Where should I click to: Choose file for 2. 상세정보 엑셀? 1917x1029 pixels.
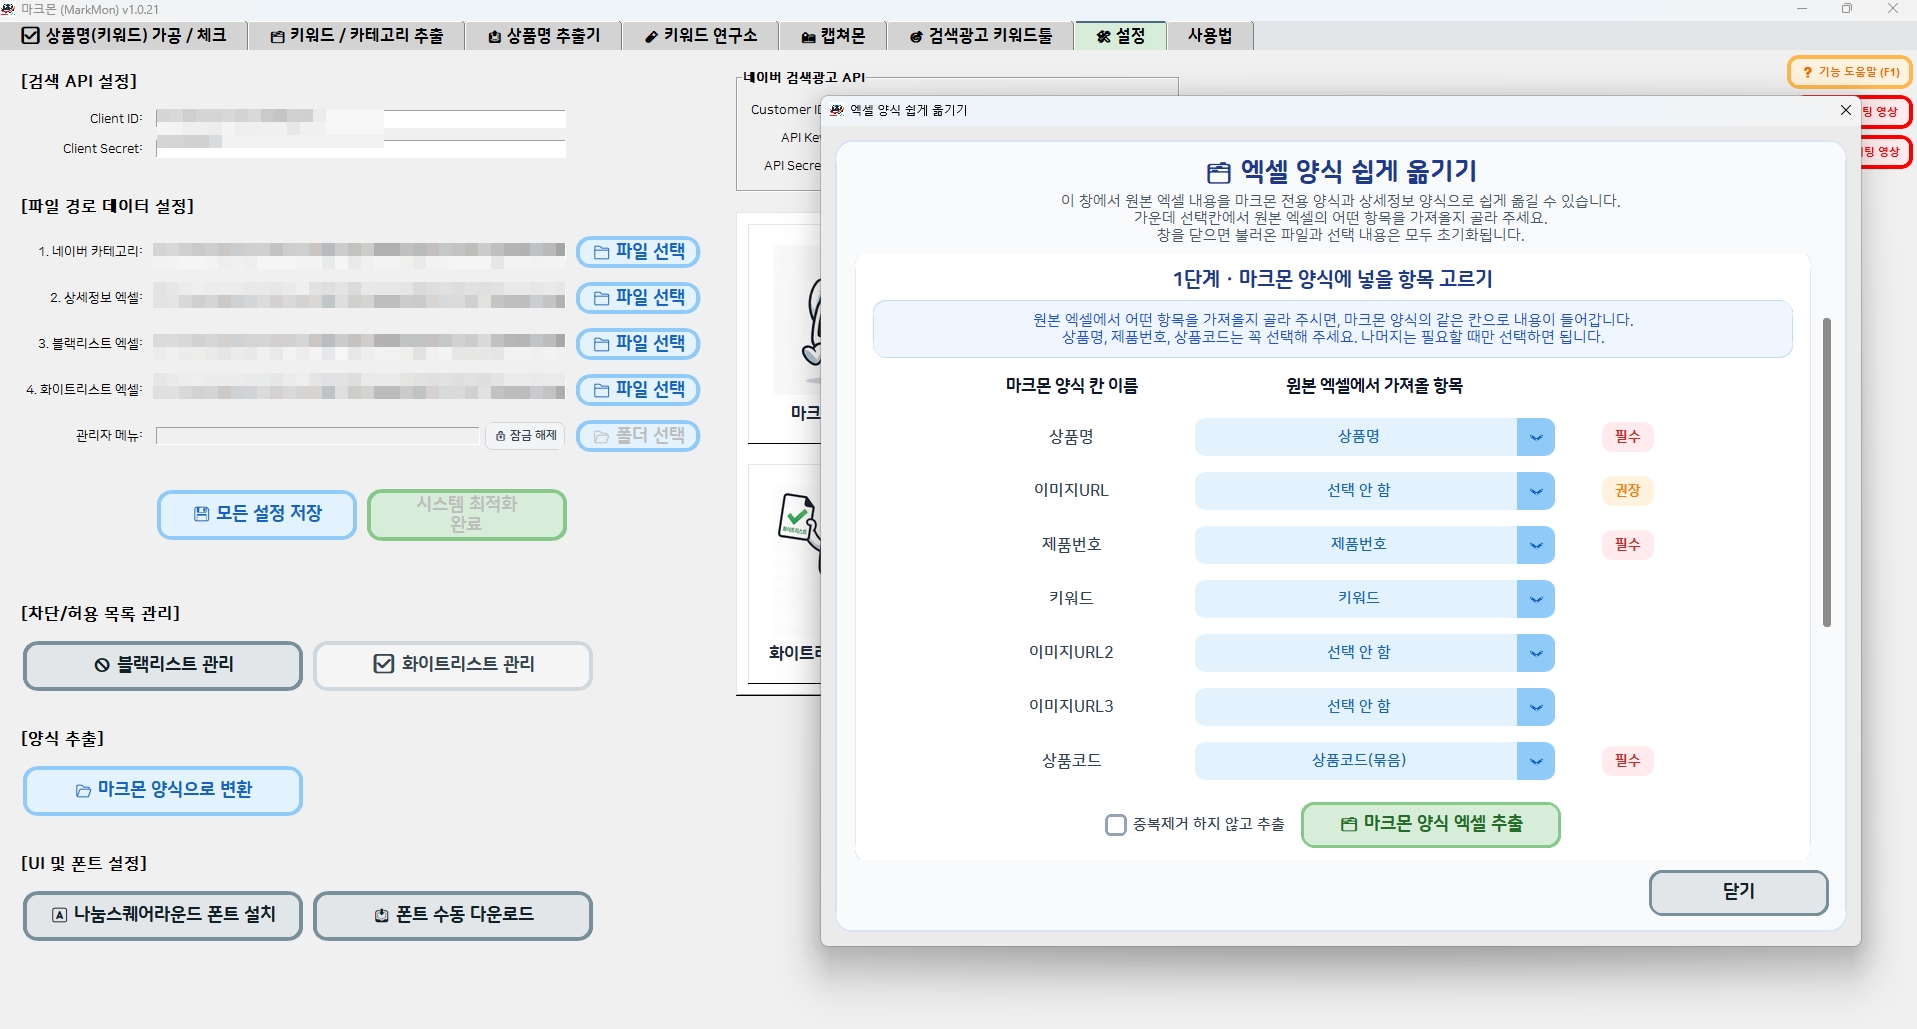[638, 298]
